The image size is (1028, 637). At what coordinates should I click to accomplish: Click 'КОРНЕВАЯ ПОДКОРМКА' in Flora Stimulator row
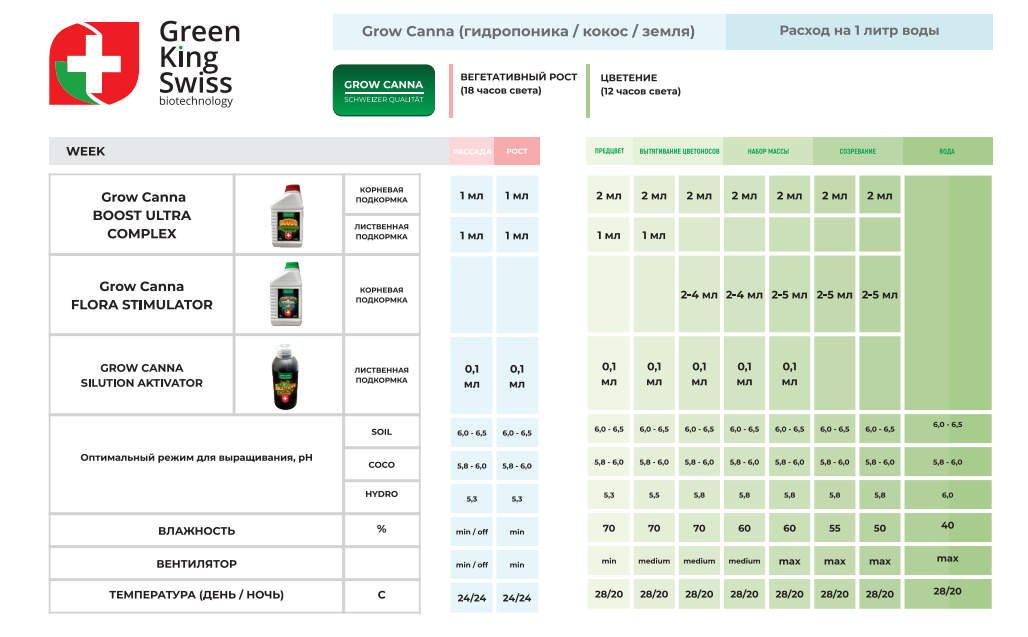click(382, 295)
